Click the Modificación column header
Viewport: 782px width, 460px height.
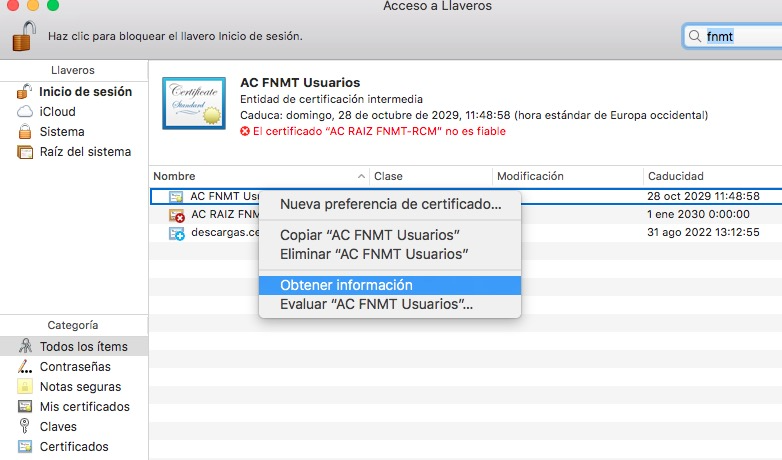tap(568, 176)
